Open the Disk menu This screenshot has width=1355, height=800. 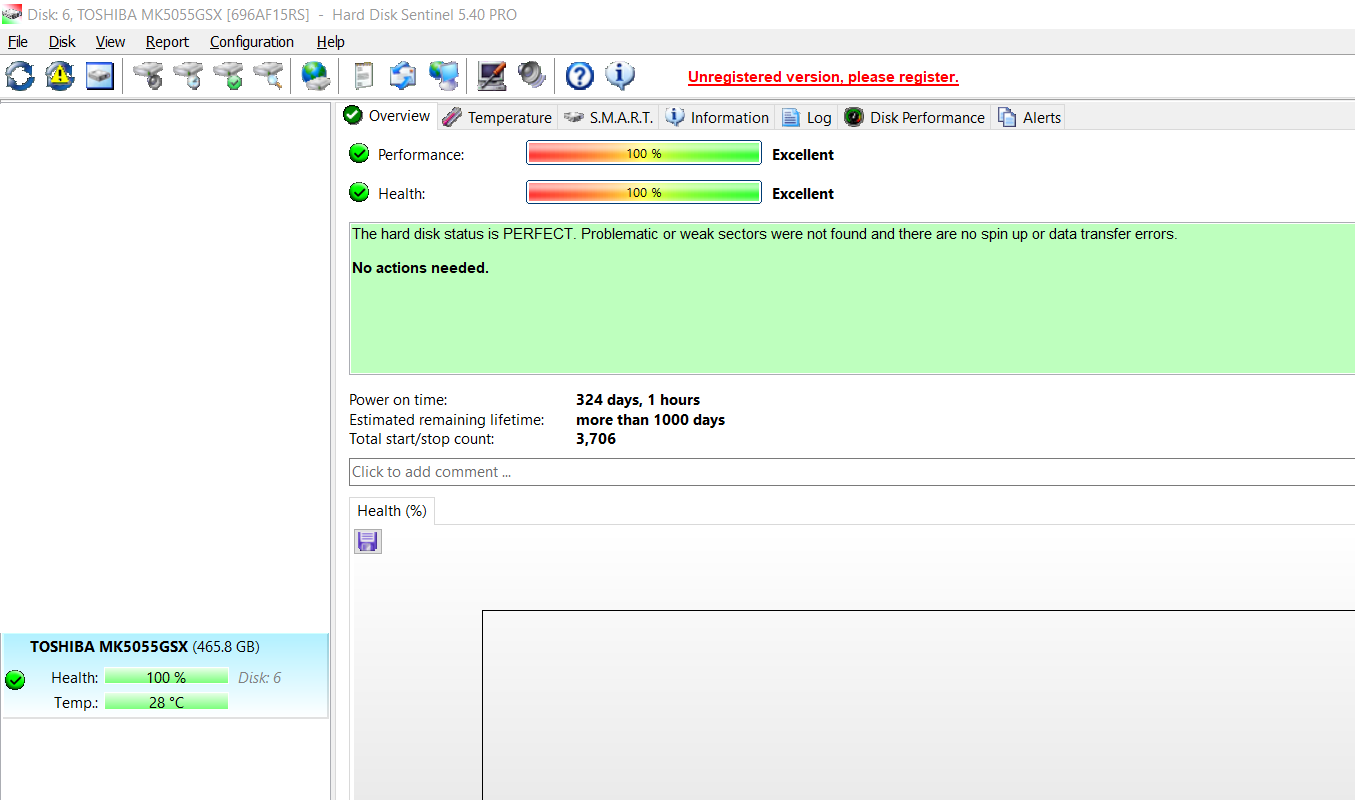tap(62, 42)
